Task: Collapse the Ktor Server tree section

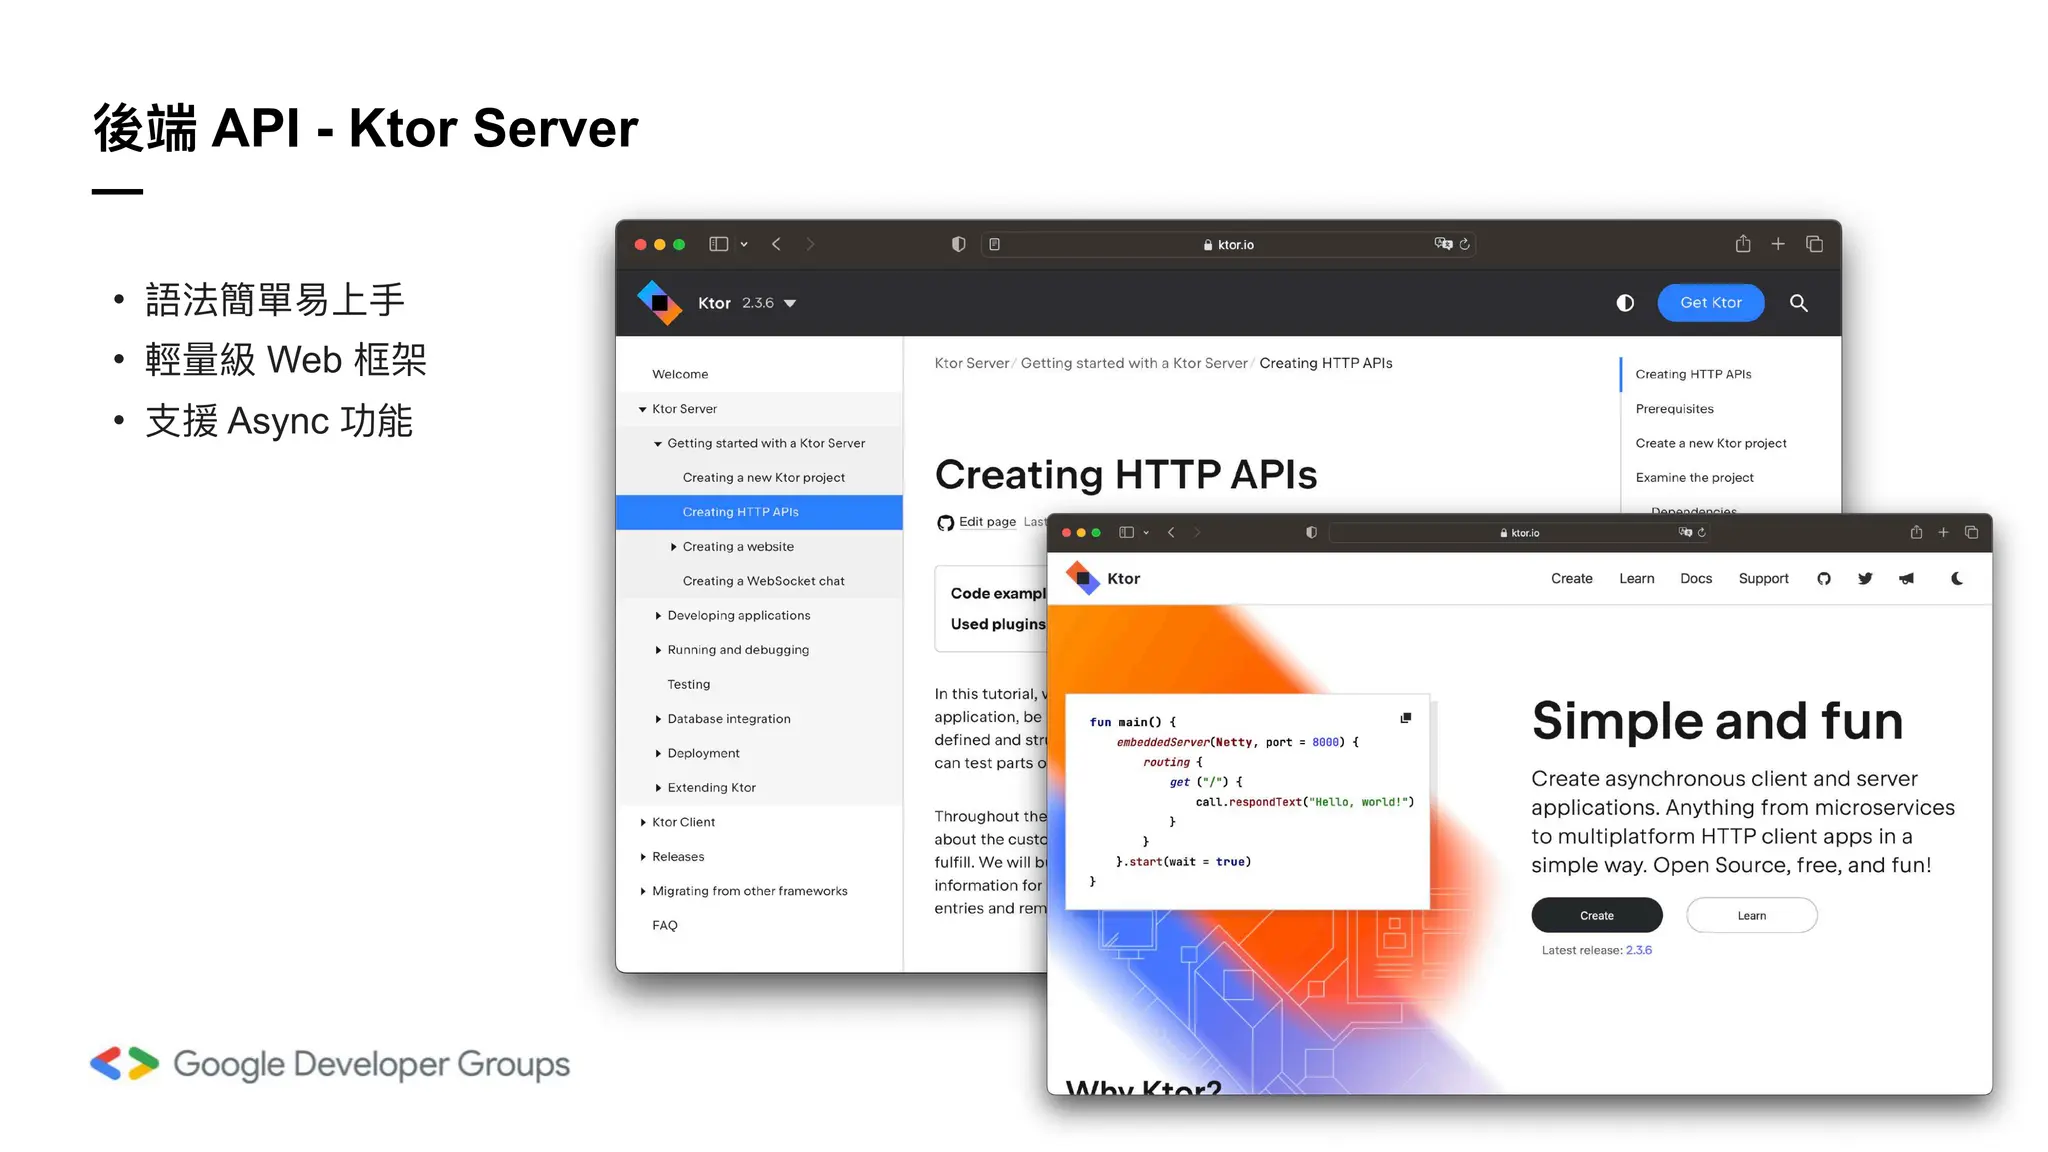Action: pyautogui.click(x=642, y=409)
